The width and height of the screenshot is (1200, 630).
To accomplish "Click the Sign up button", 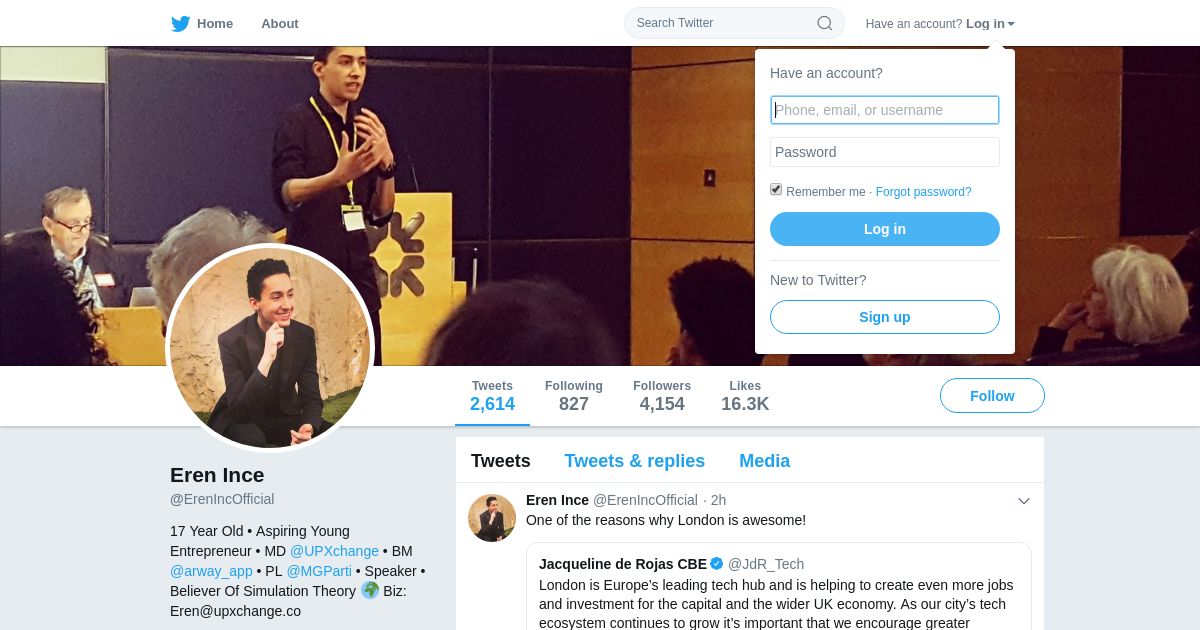I will tap(885, 317).
